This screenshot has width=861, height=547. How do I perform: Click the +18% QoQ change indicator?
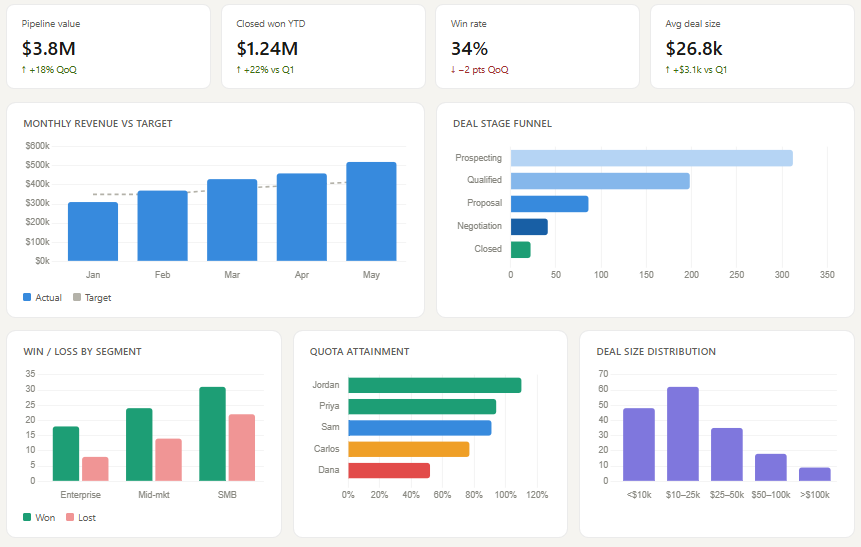click(x=49, y=70)
